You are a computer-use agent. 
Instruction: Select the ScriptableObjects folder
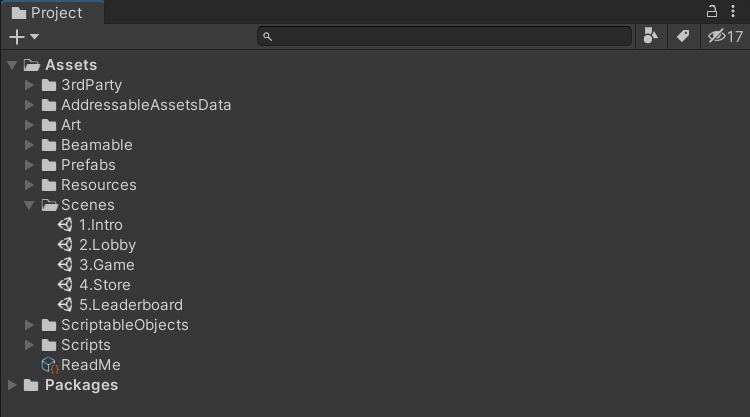point(123,325)
